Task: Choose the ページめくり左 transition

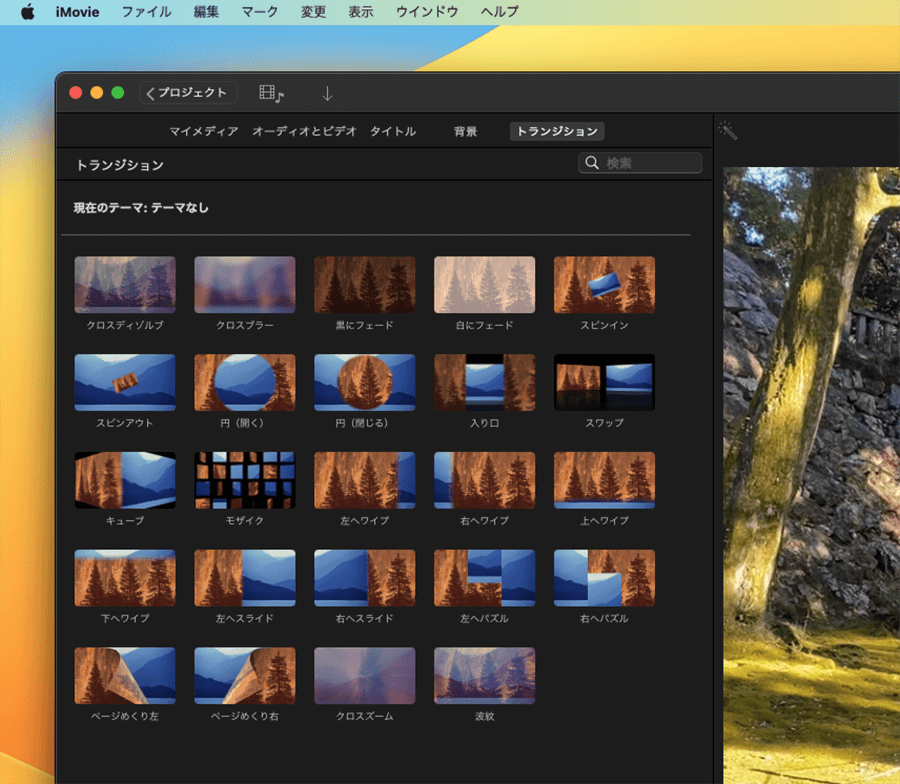Action: coord(125,676)
